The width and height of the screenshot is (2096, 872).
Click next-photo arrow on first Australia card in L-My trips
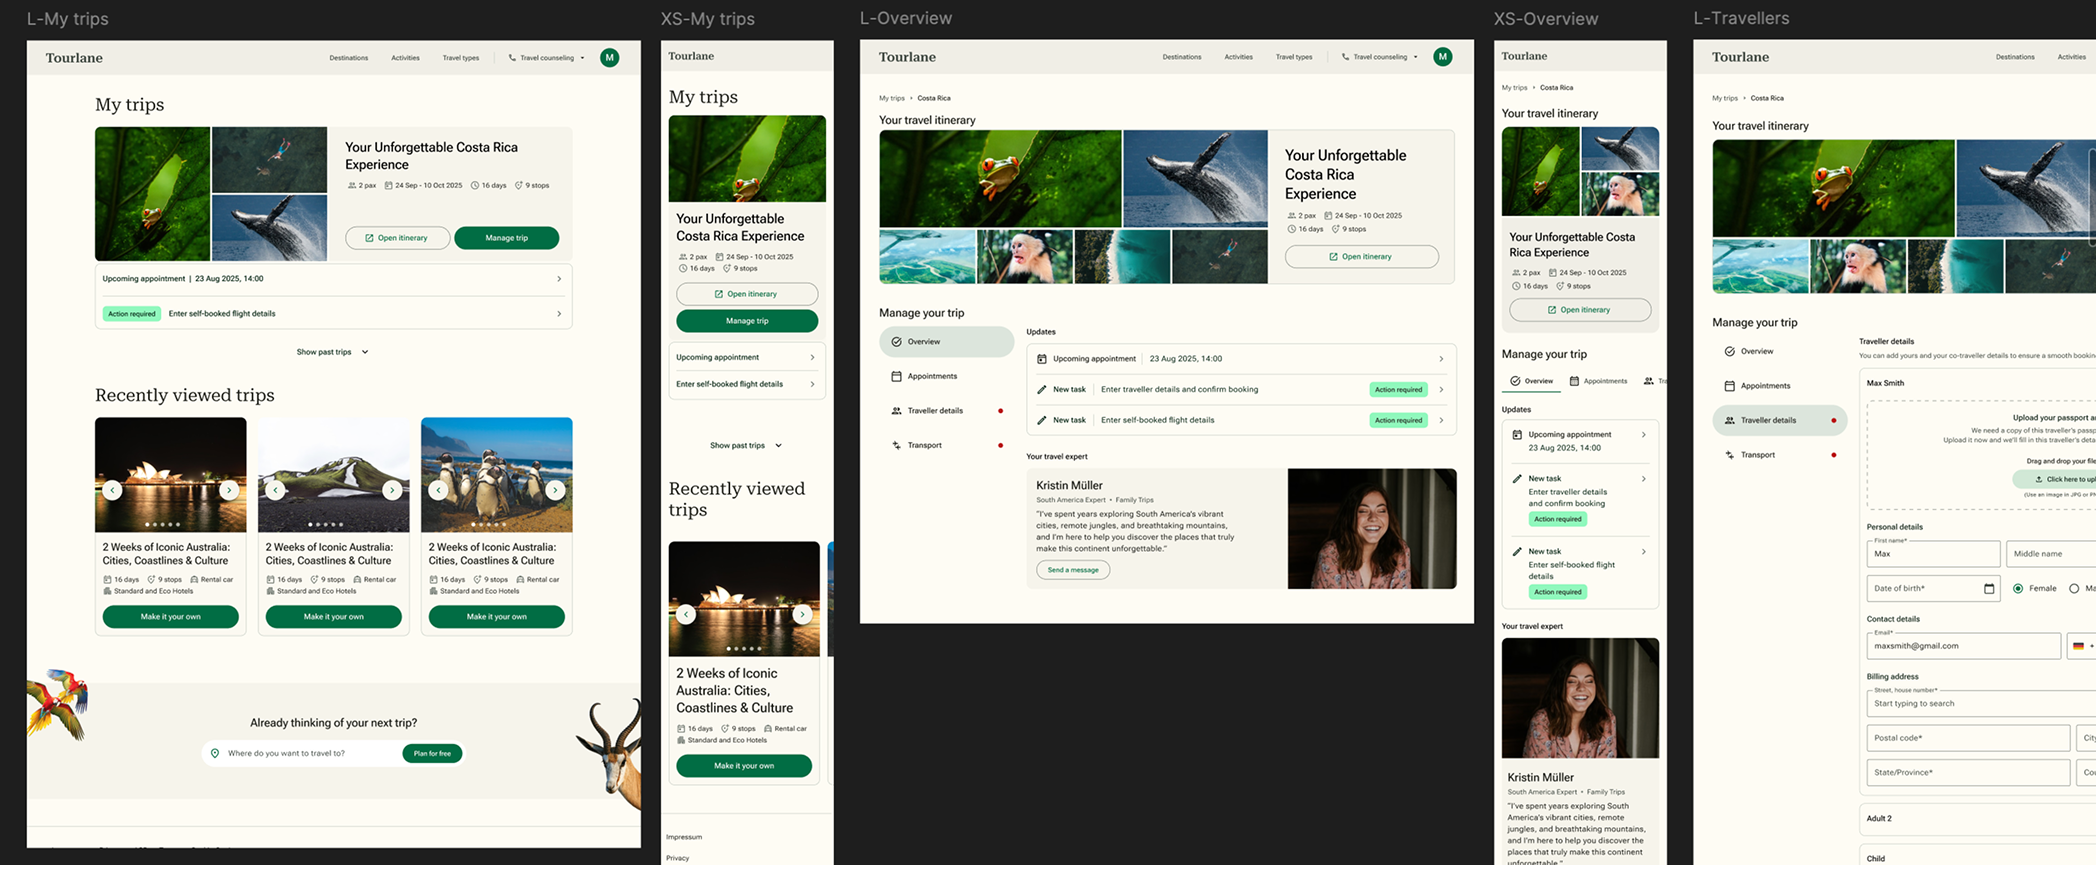click(x=229, y=490)
